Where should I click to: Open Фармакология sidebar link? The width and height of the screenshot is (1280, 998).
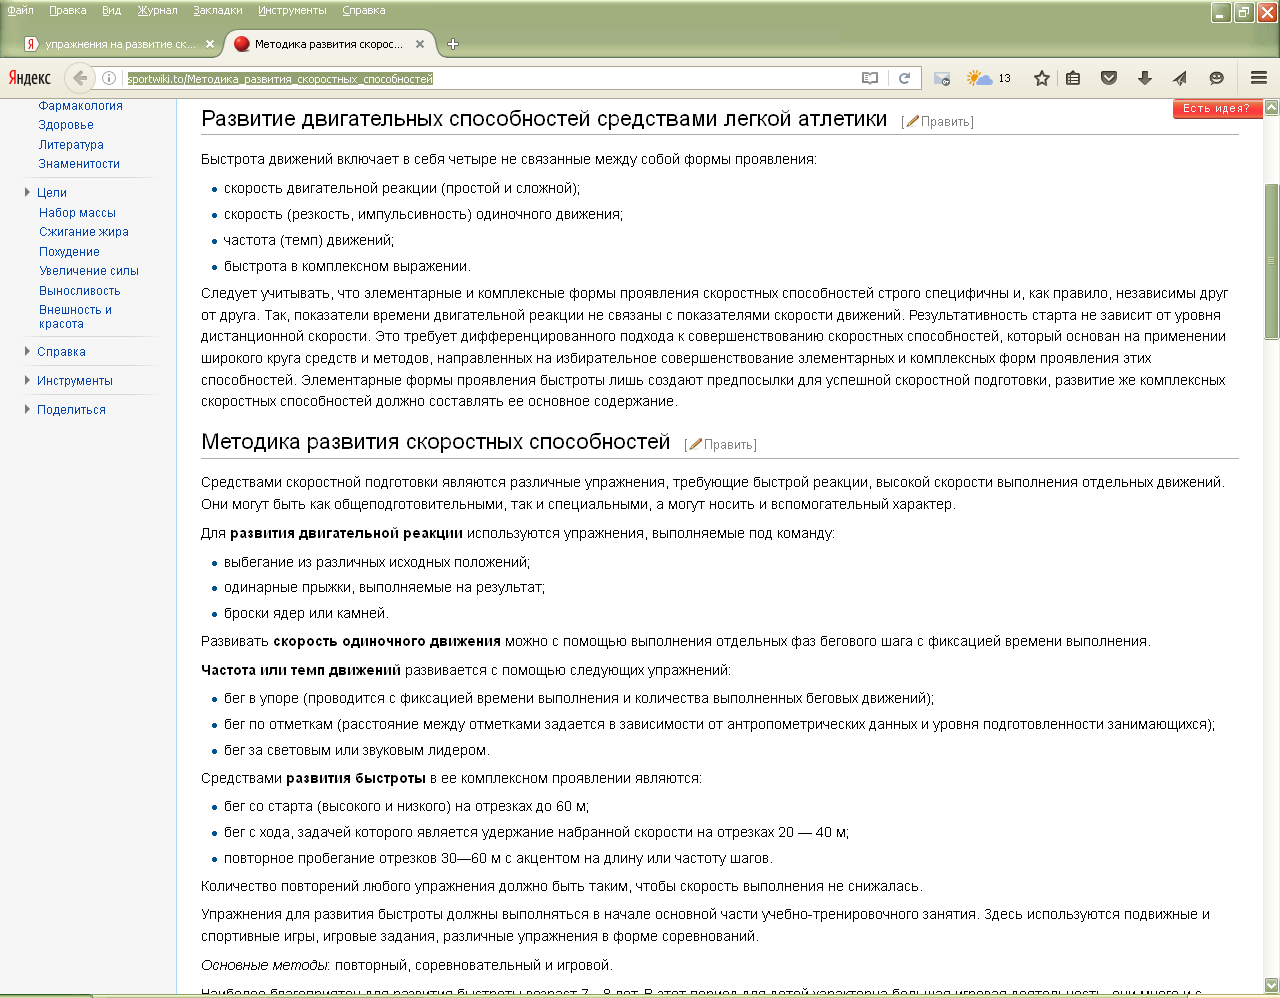81,106
